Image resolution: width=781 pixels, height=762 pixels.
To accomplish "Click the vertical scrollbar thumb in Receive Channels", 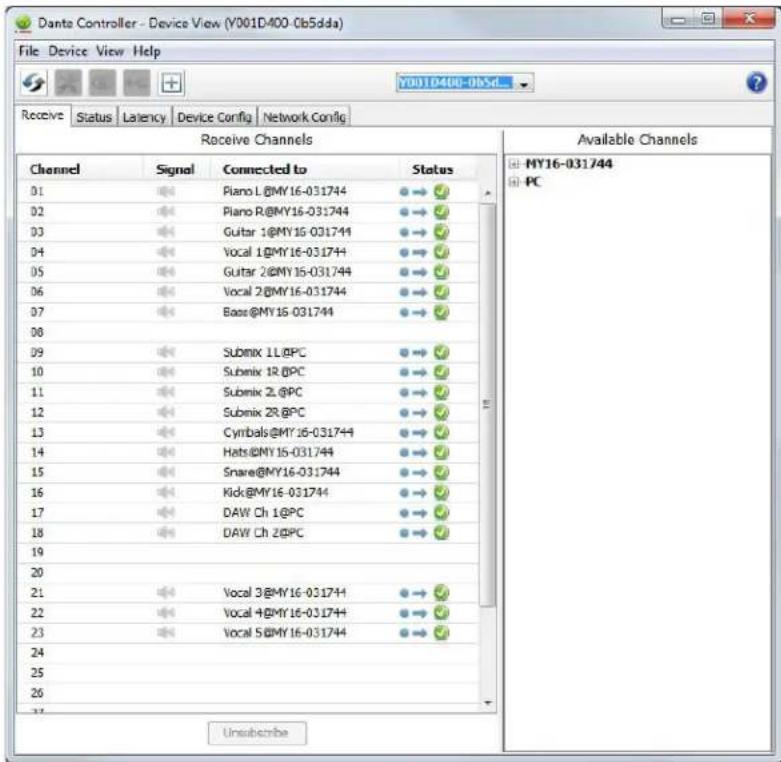I will click(488, 404).
